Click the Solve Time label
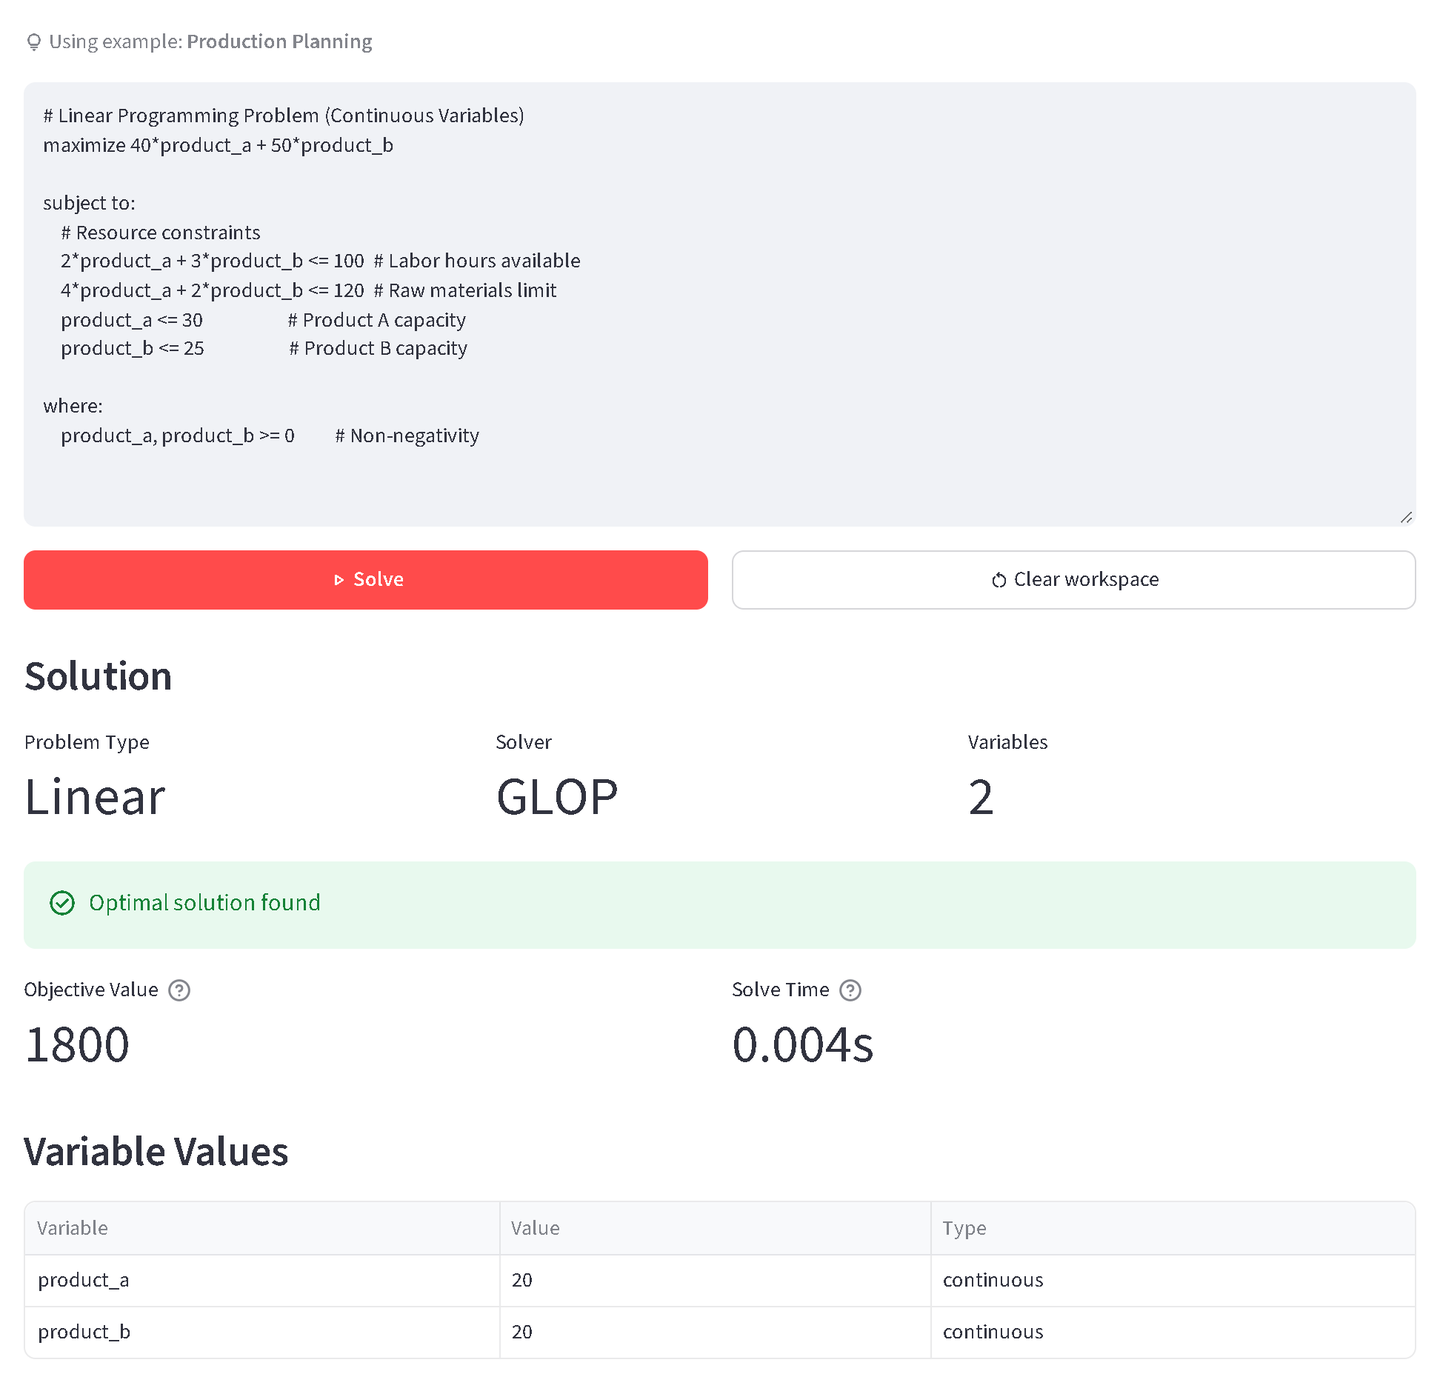The image size is (1440, 1394). (x=781, y=990)
